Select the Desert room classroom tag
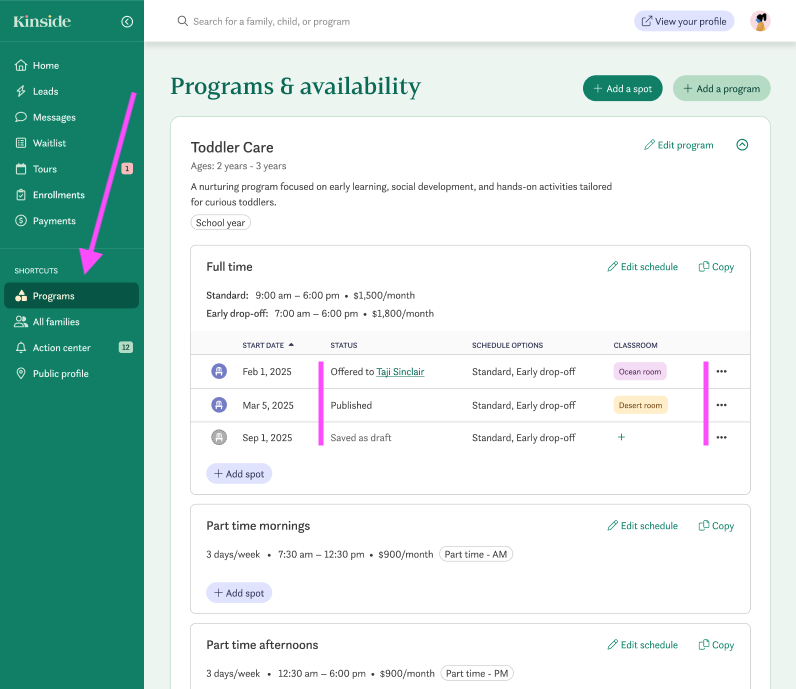The image size is (796, 689). (x=640, y=405)
